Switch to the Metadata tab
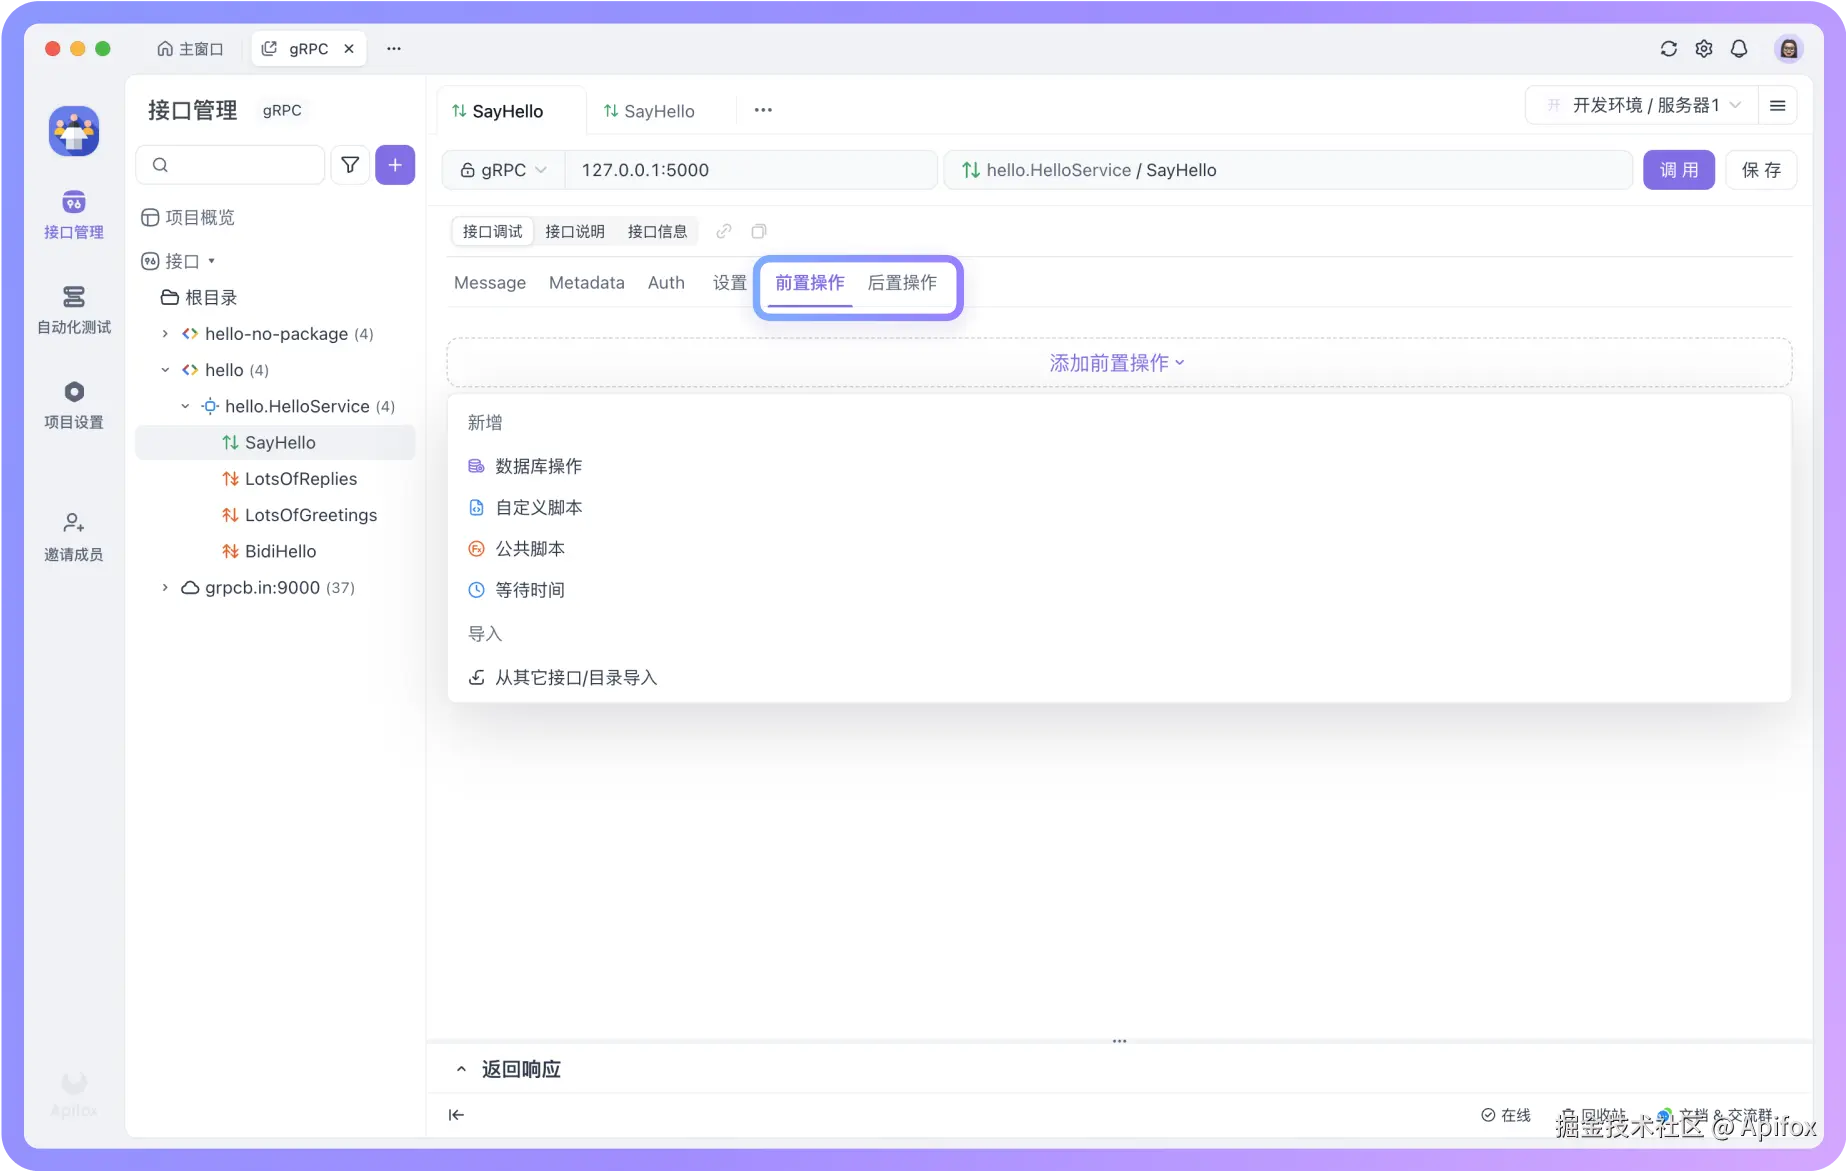Screen dimensions: 1846x1171 586,283
